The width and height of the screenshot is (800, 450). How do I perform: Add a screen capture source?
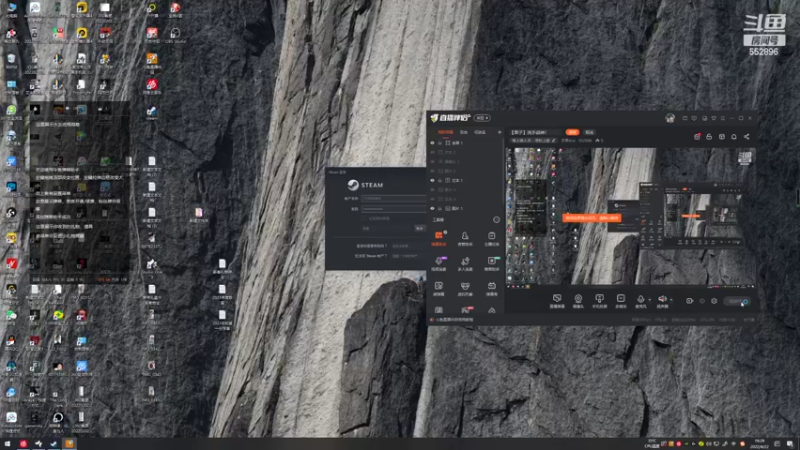557,301
